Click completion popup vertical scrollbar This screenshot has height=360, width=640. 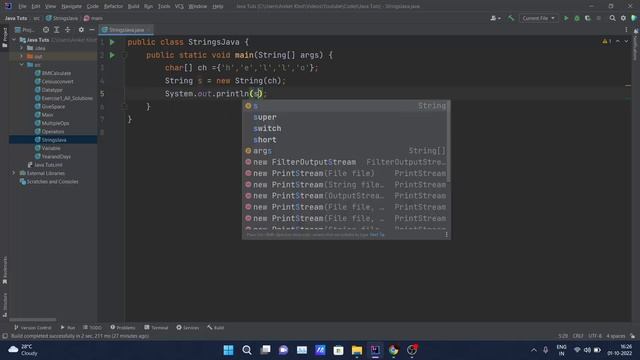449,141
